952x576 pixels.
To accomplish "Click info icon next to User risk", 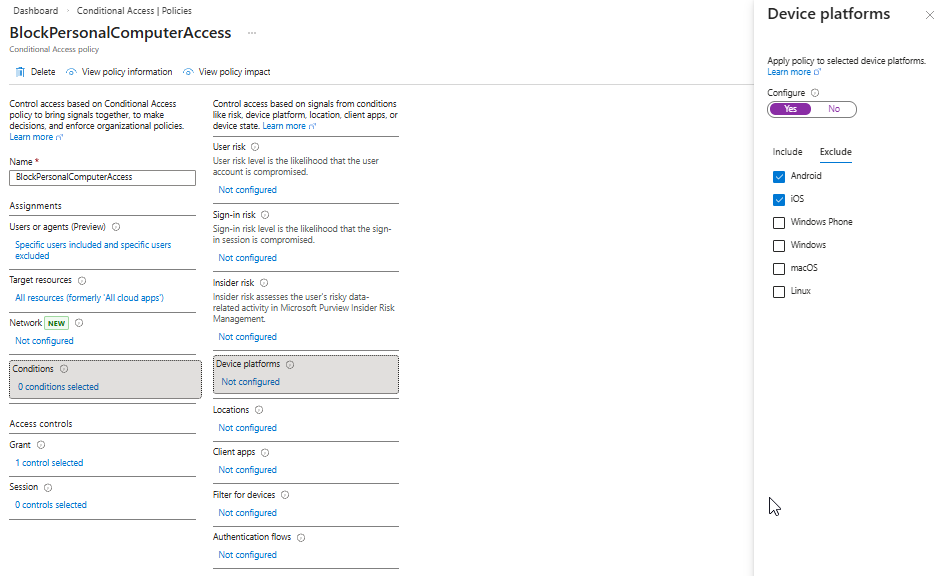I will pos(255,147).
